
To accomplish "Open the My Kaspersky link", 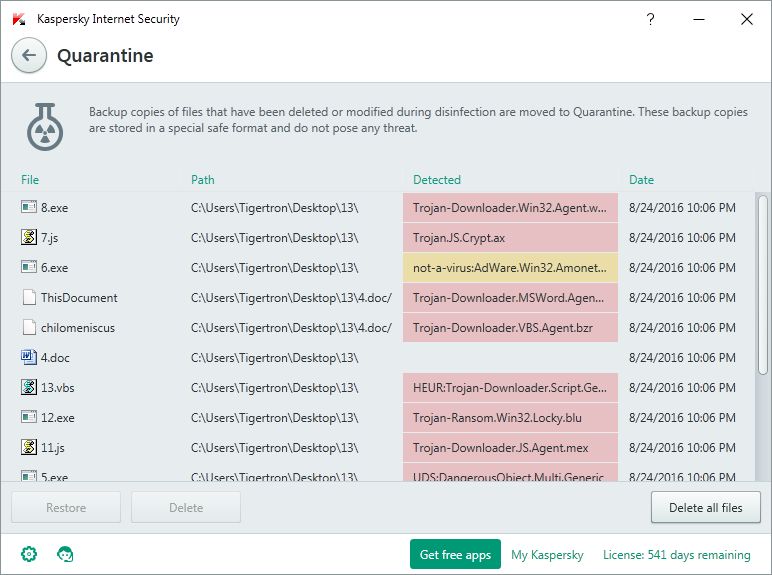I will point(547,555).
